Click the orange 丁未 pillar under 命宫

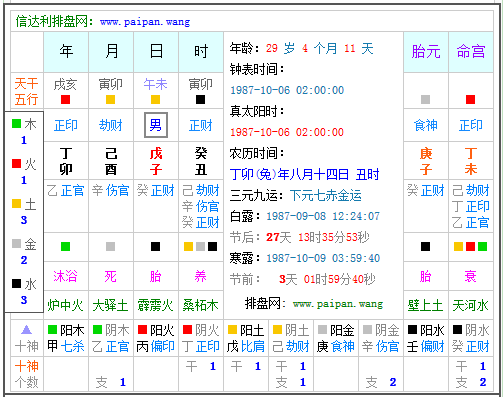(x=471, y=161)
